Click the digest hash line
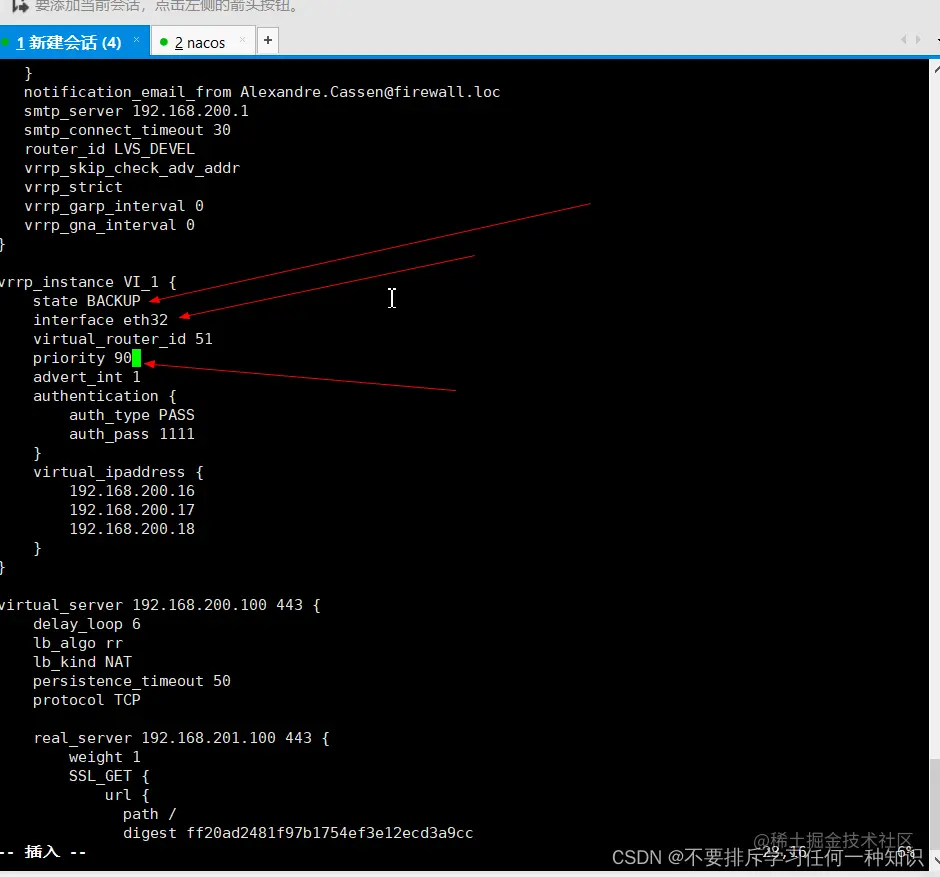Viewport: 940px width, 877px height. (298, 833)
